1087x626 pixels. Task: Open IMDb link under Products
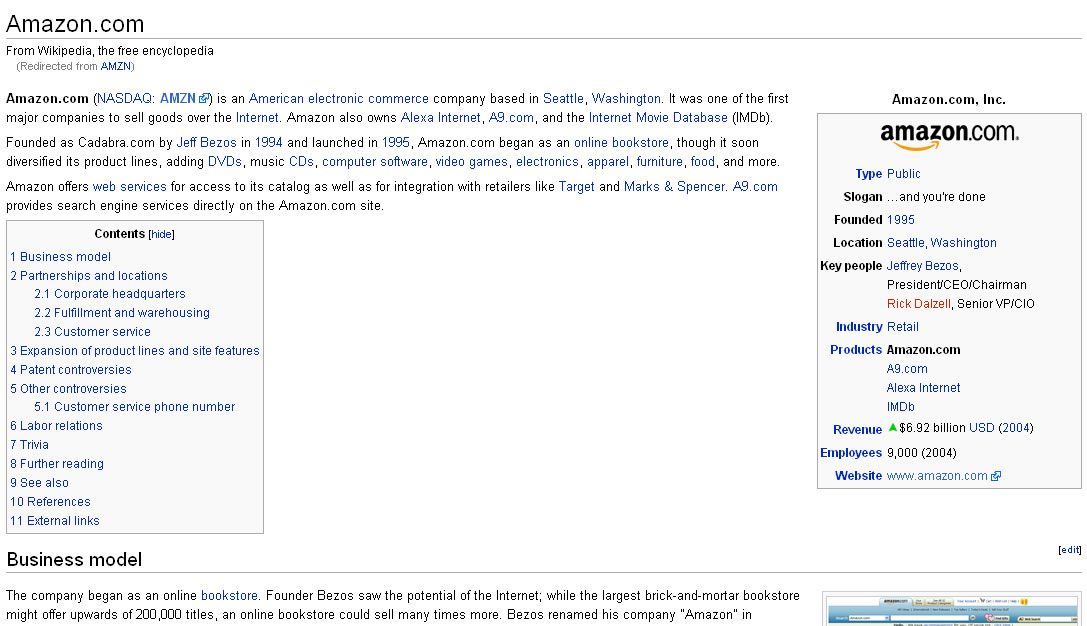pos(901,407)
